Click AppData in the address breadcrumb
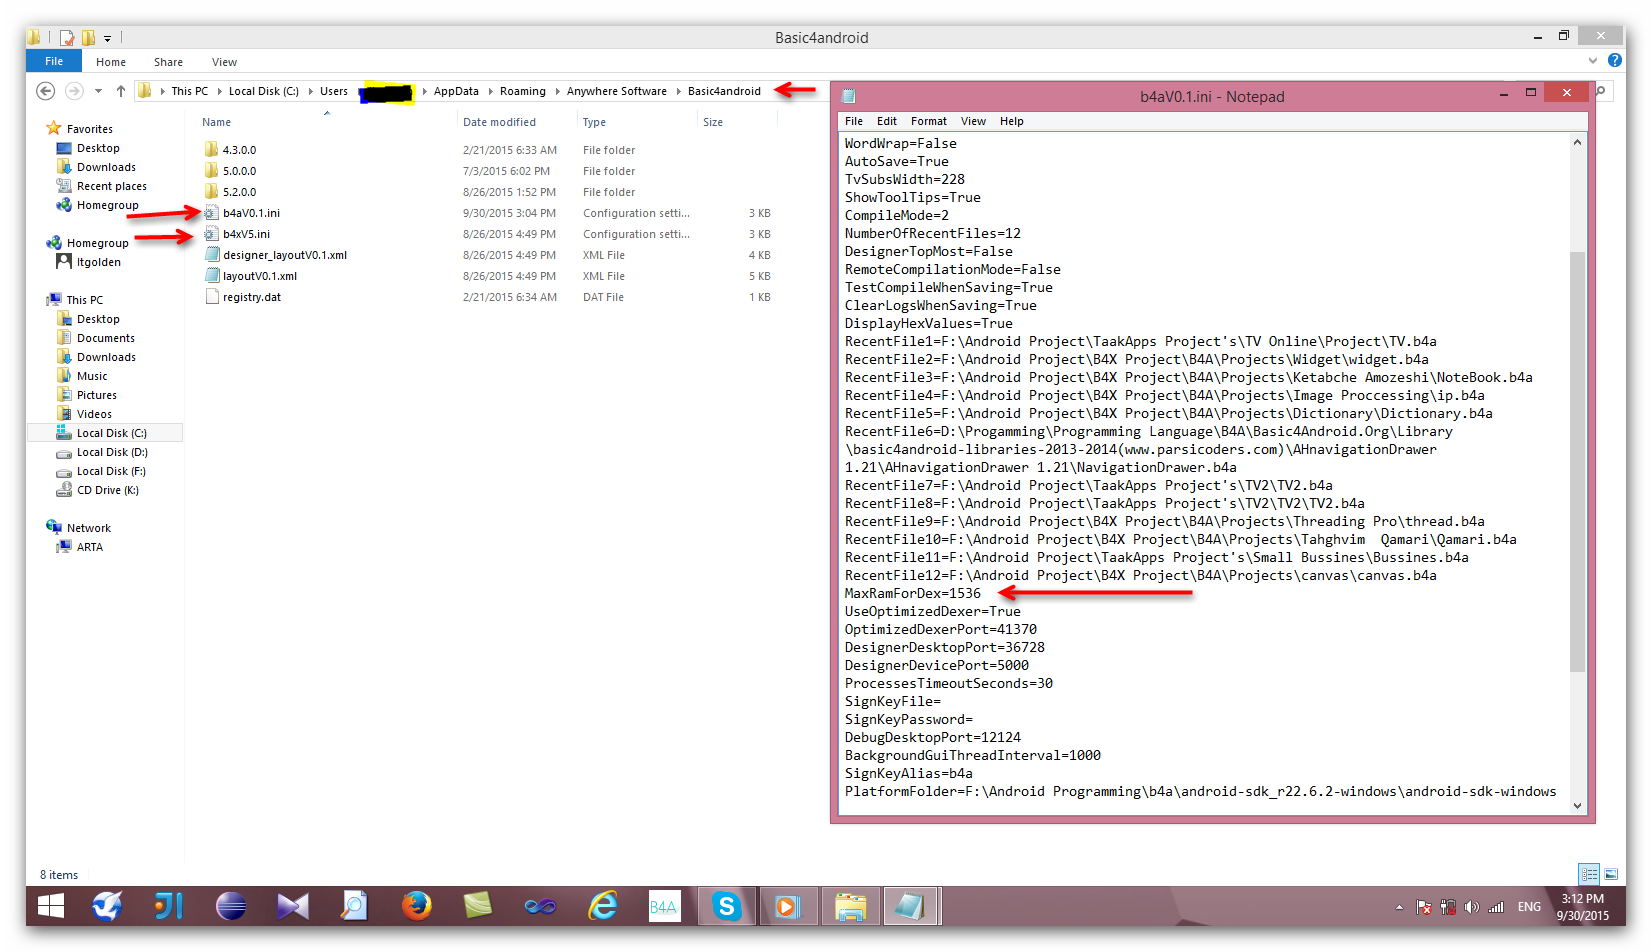The width and height of the screenshot is (1652, 952). point(456,91)
